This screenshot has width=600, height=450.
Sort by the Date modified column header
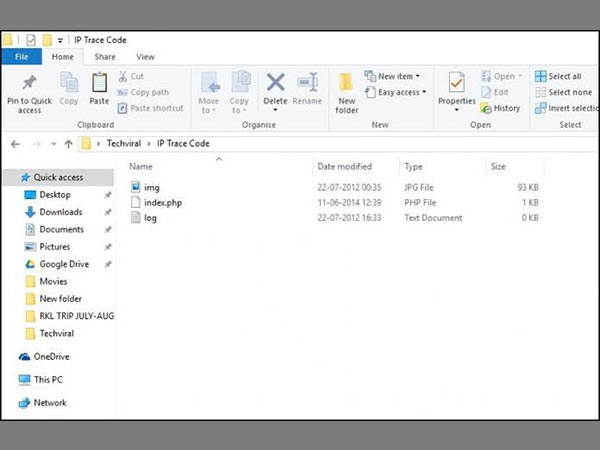coord(344,166)
